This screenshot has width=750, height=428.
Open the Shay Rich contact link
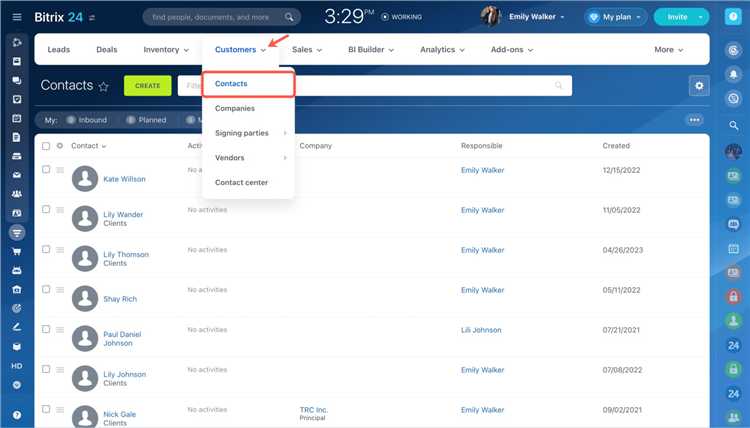tap(120, 299)
